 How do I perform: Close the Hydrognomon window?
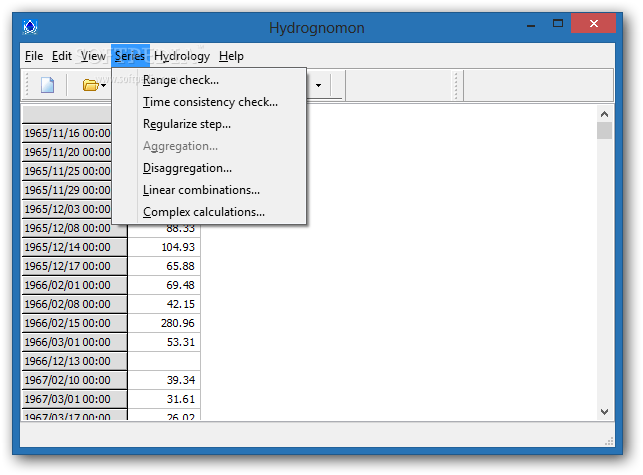click(x=593, y=23)
